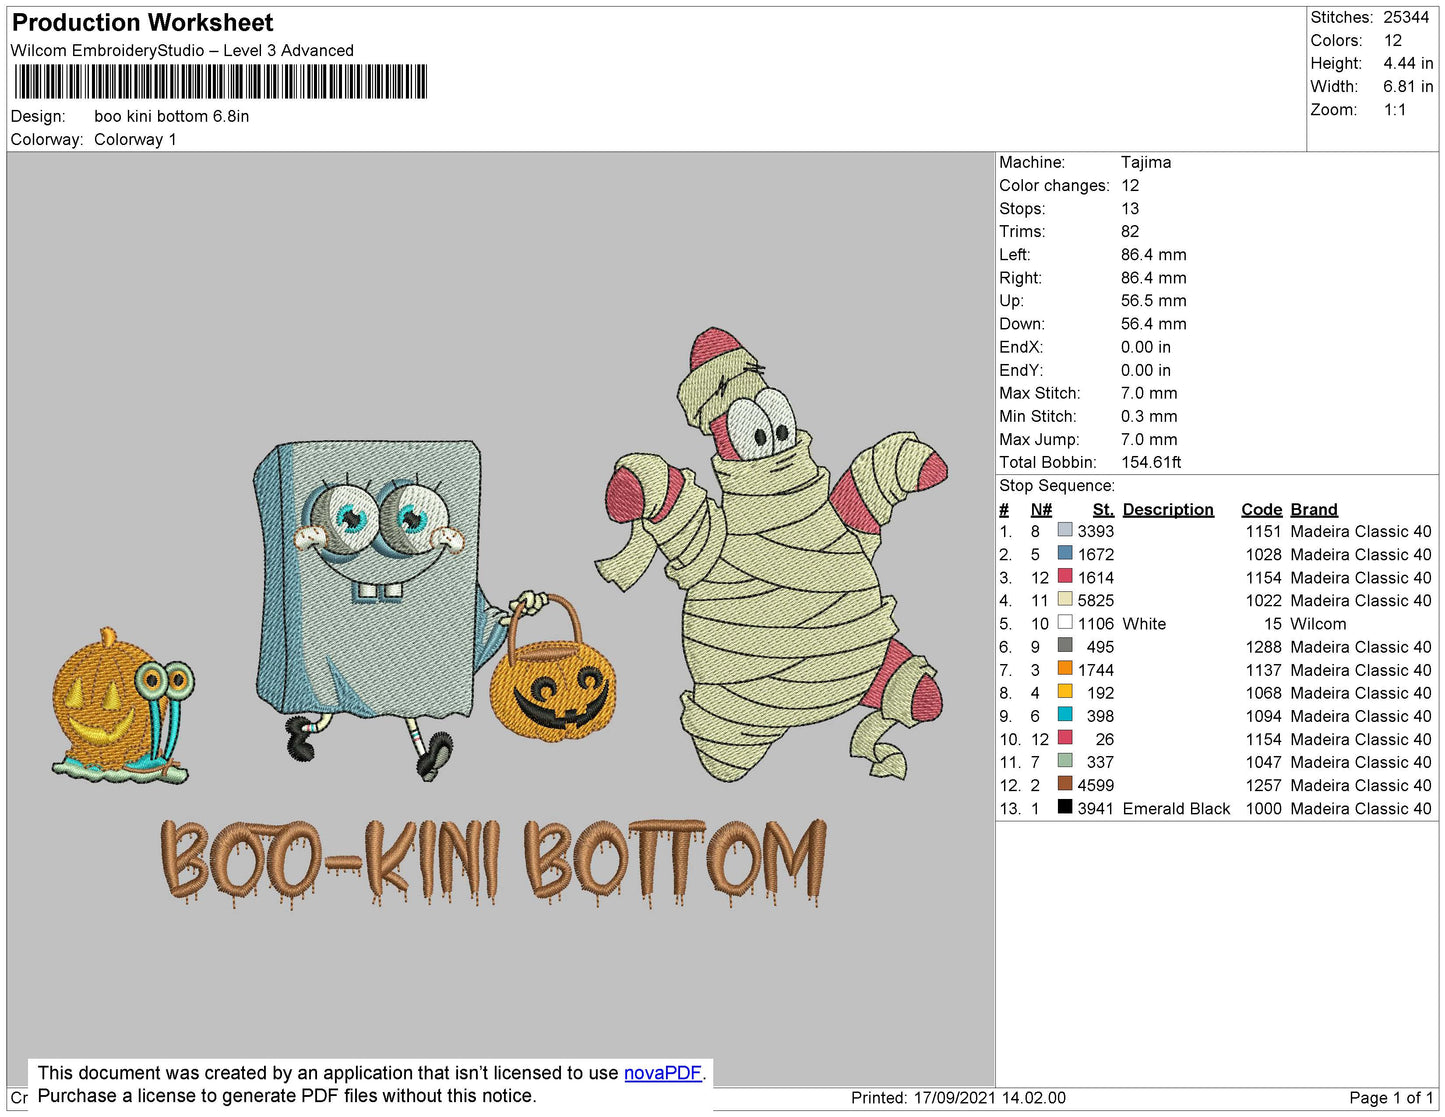Select the orange swatch with code 1137
The width and height of the screenshot is (1445, 1117).
click(1065, 669)
